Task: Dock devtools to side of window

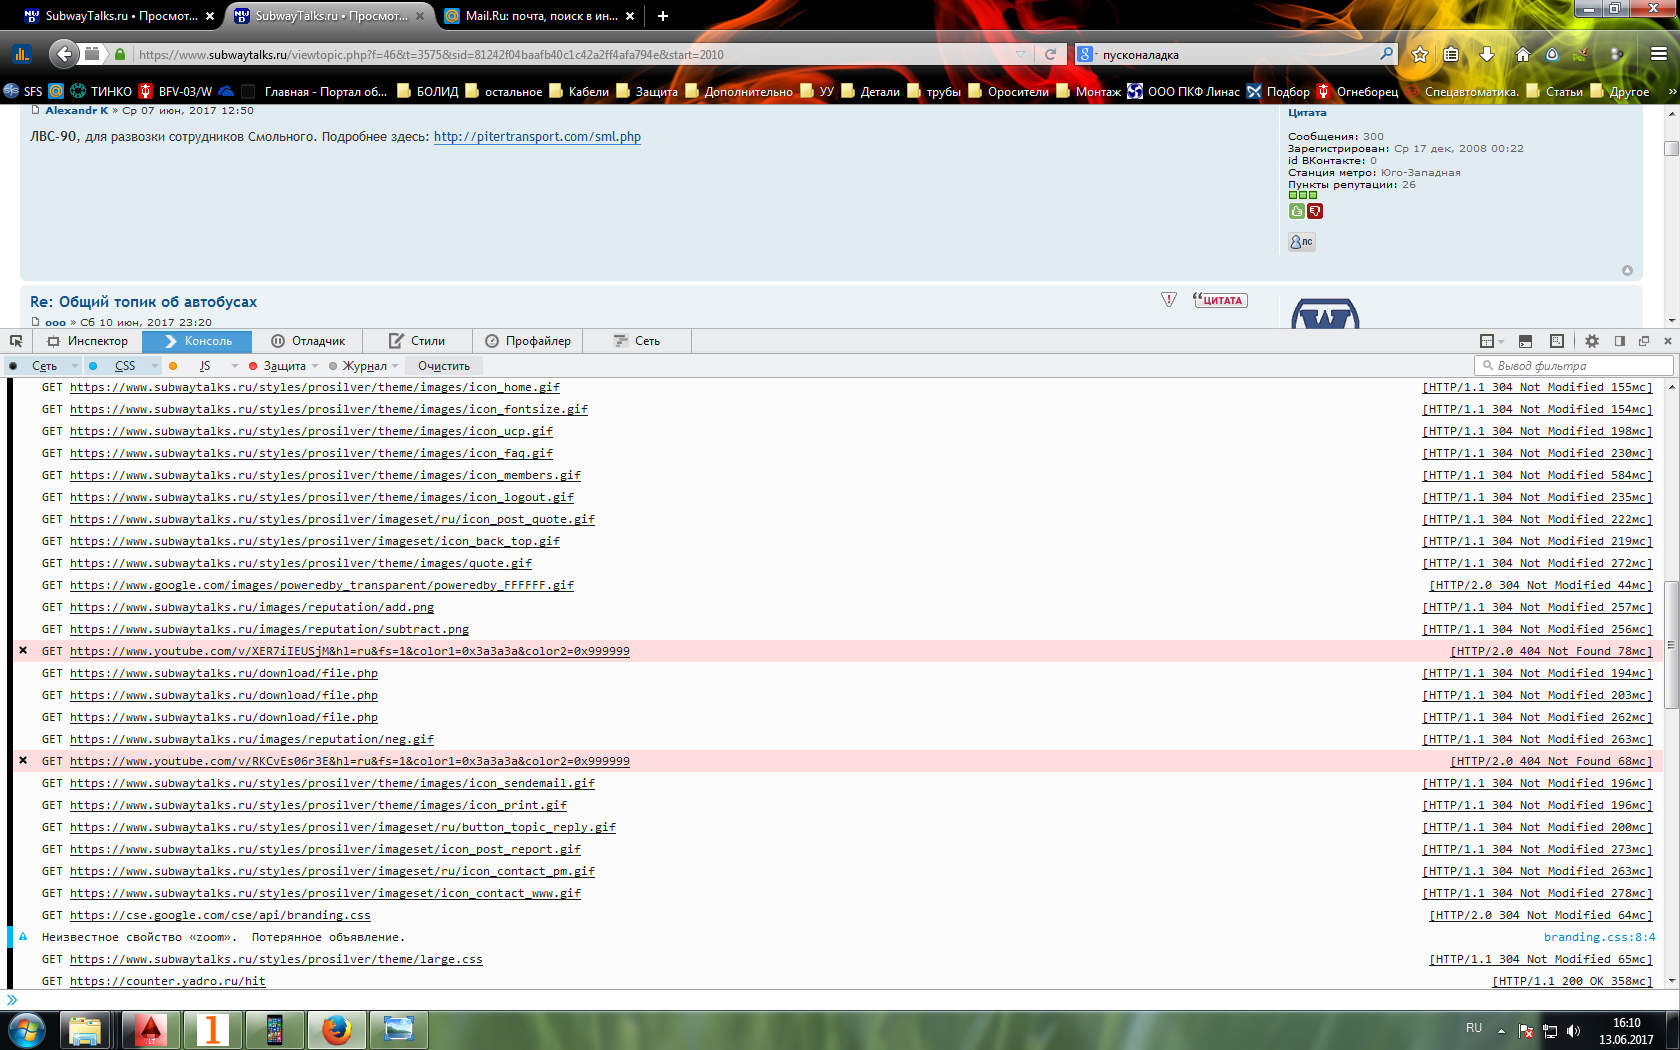Action: [1620, 341]
